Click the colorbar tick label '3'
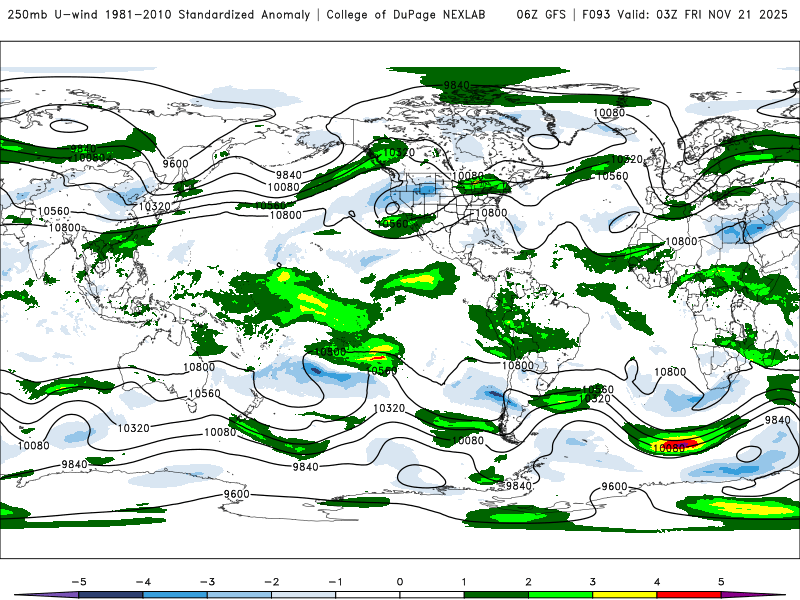 point(592,582)
